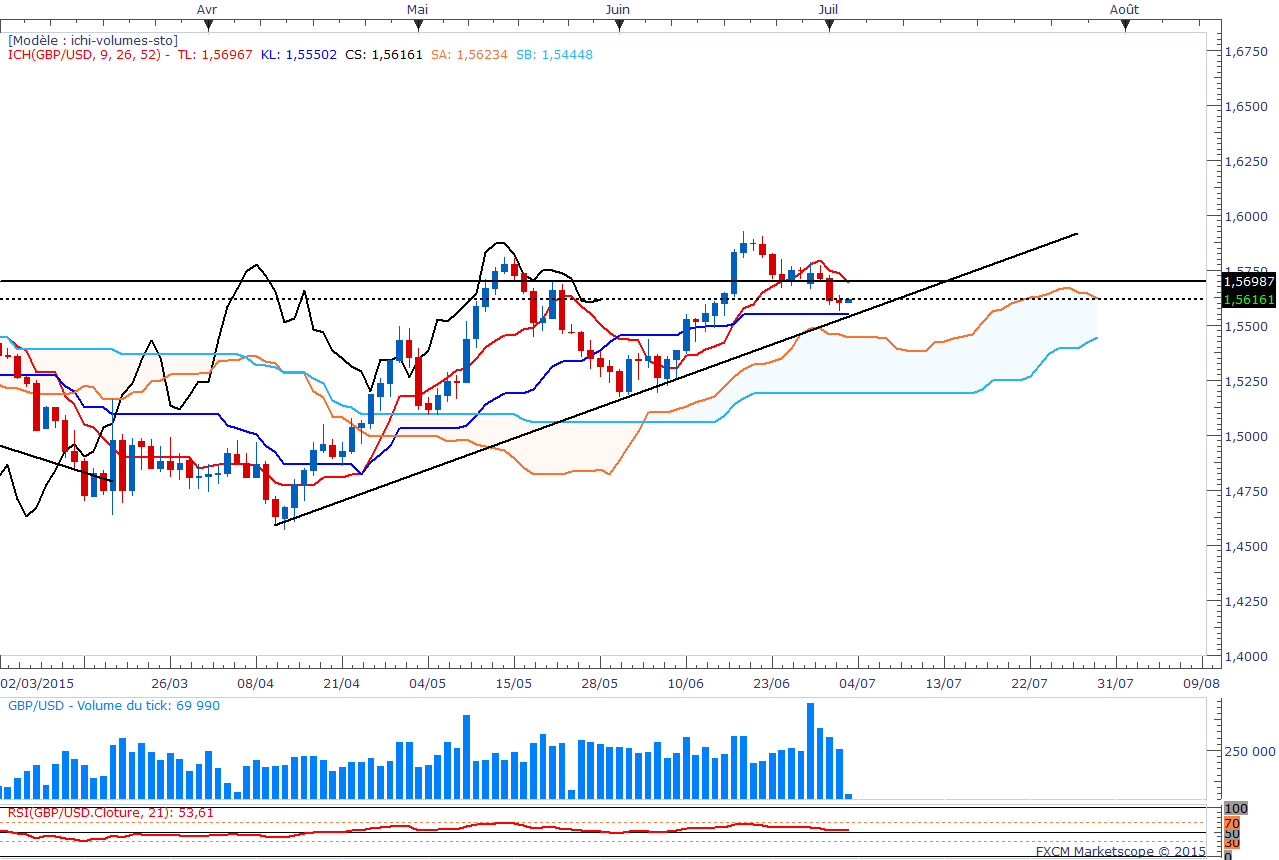The image size is (1279, 860).
Task: Click the light blue 'SB: 1,54448' value
Action: 554,54
